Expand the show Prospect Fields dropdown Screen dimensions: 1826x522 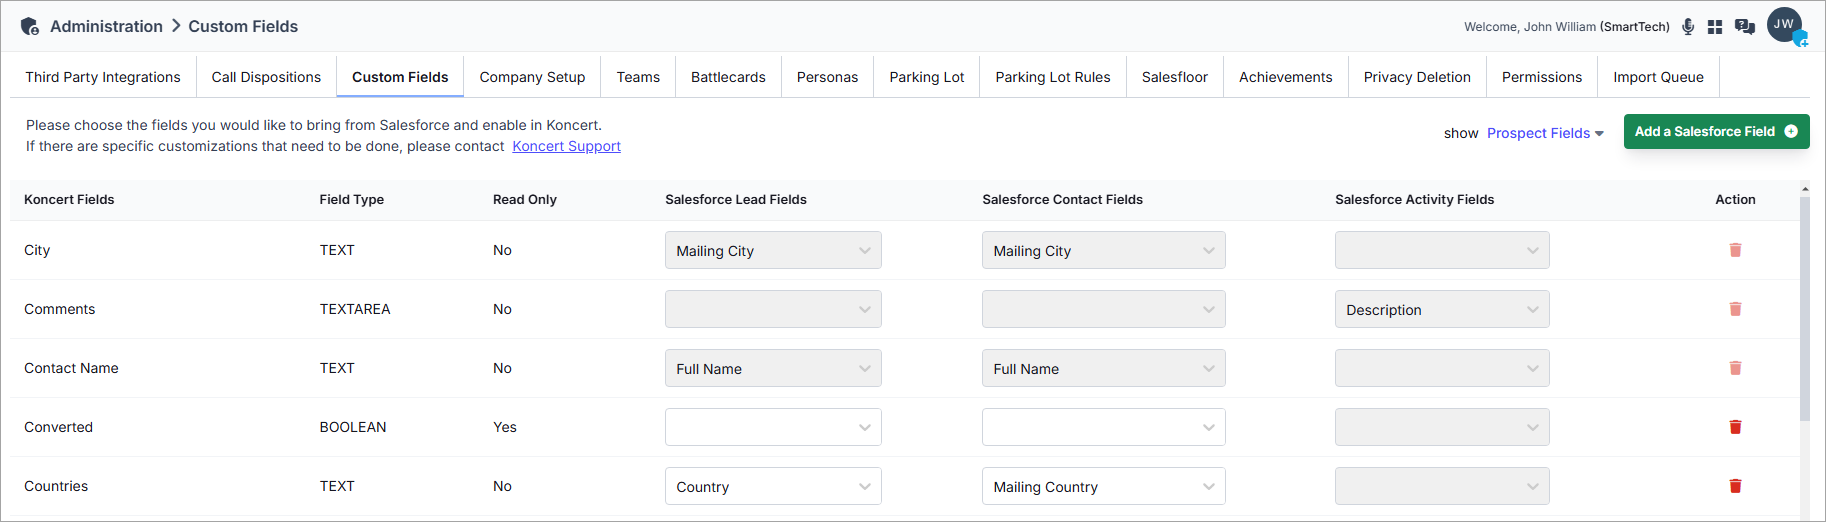click(x=1545, y=133)
